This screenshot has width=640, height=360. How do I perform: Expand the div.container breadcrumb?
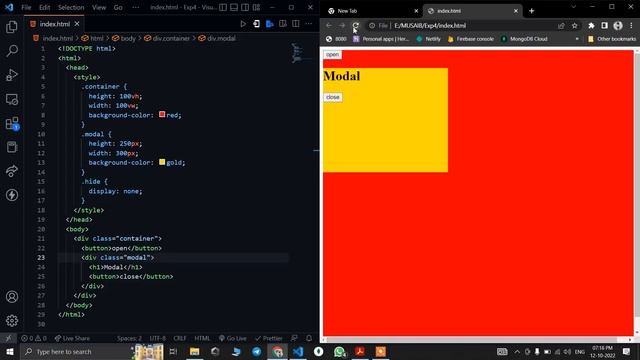167,38
